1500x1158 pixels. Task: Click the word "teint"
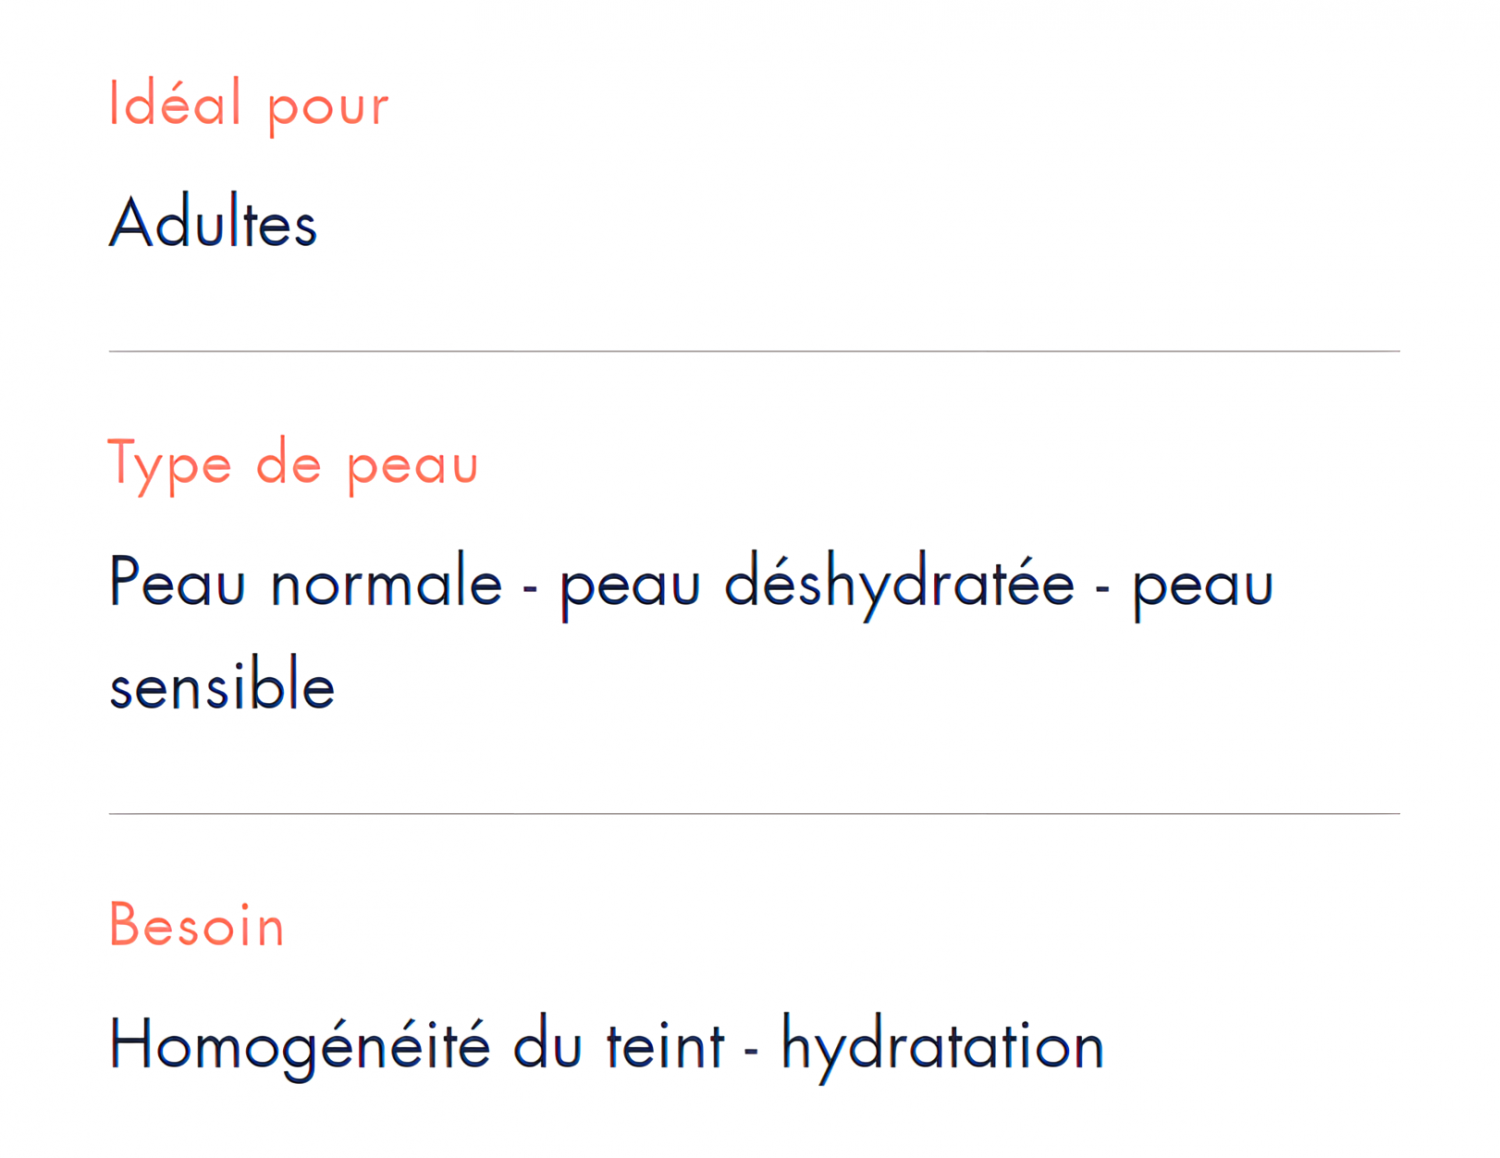(x=665, y=1045)
